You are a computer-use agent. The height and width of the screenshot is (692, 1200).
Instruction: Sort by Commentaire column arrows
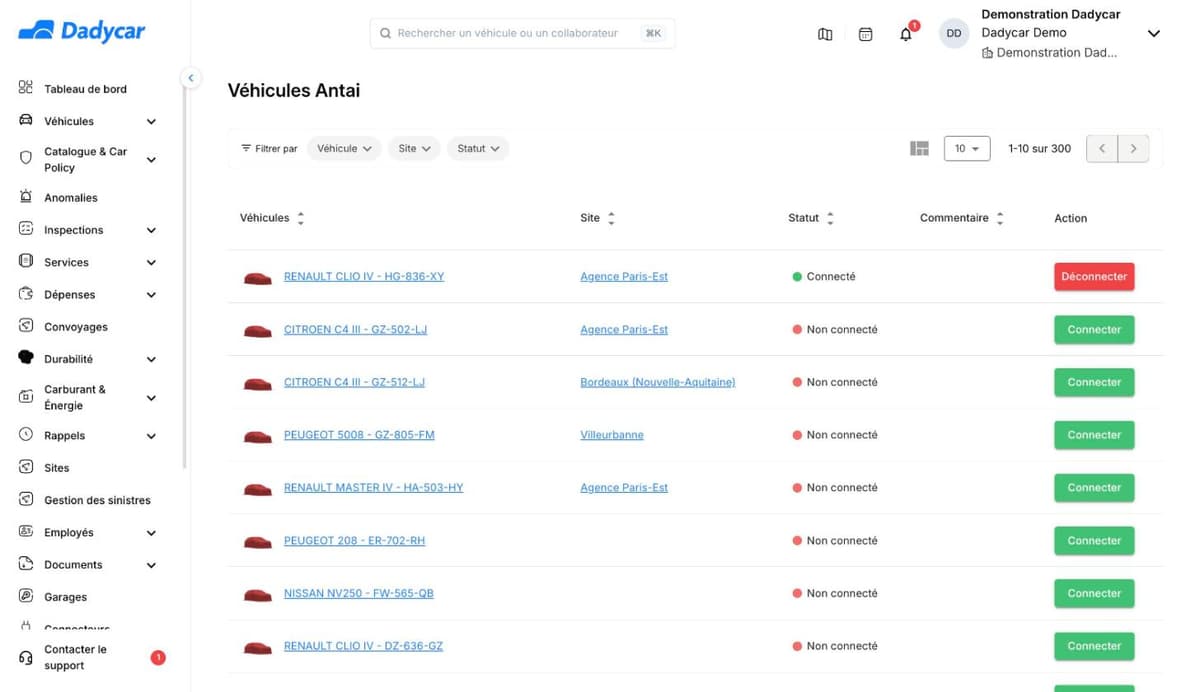(x=1000, y=218)
